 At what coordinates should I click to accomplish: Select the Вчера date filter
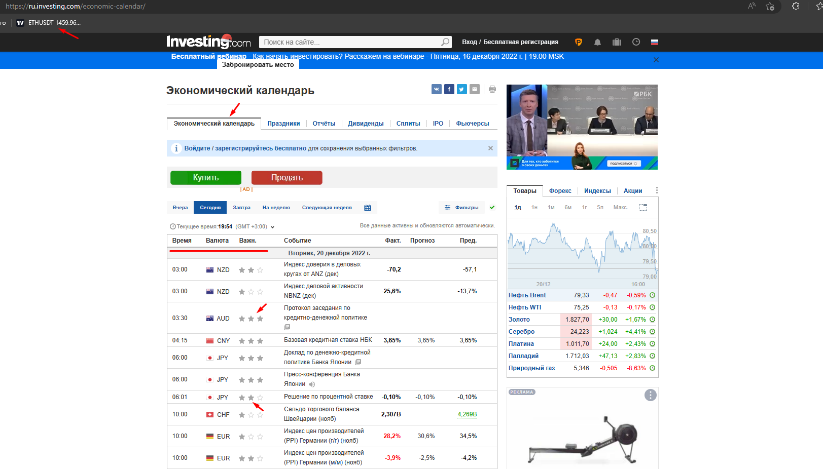(180, 208)
